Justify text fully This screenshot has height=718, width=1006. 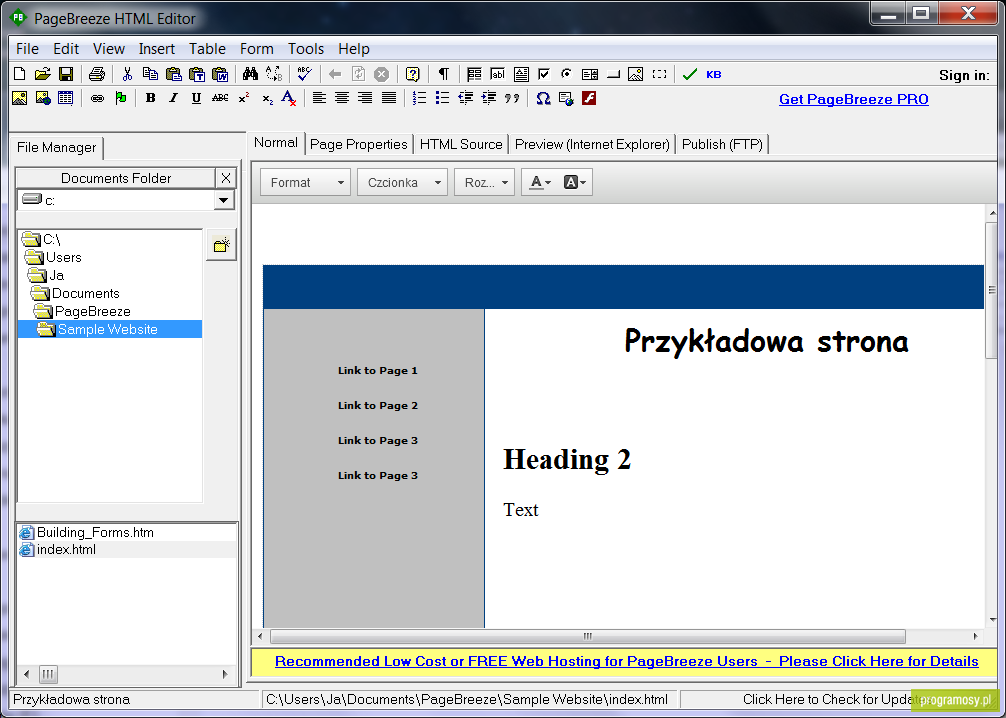[x=389, y=98]
